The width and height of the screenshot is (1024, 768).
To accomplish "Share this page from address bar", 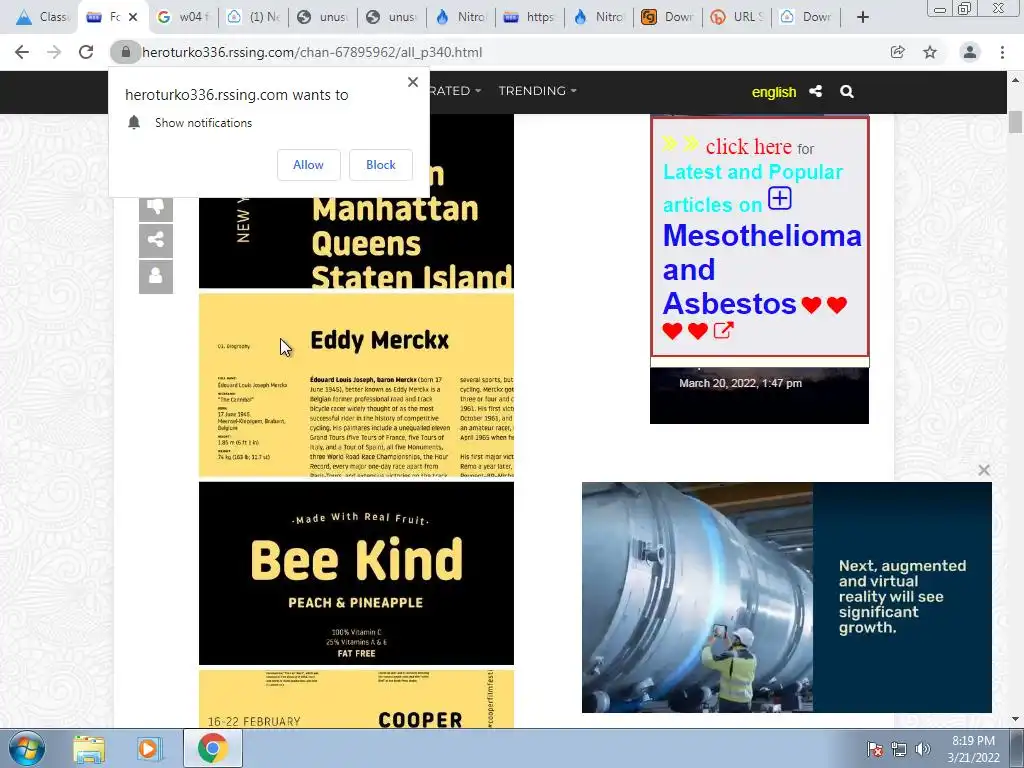I will tap(897, 52).
